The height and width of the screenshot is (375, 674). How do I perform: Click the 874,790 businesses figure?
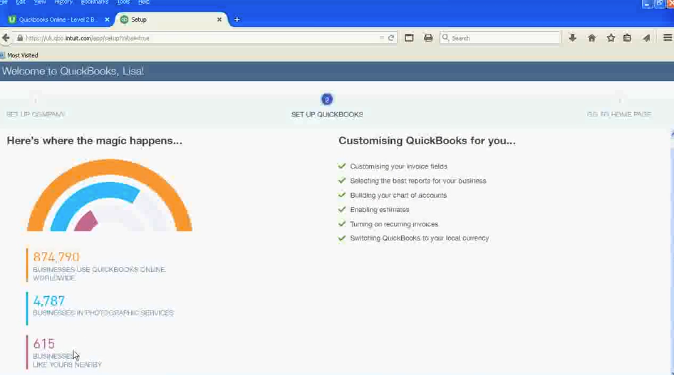pyautogui.click(x=56, y=257)
